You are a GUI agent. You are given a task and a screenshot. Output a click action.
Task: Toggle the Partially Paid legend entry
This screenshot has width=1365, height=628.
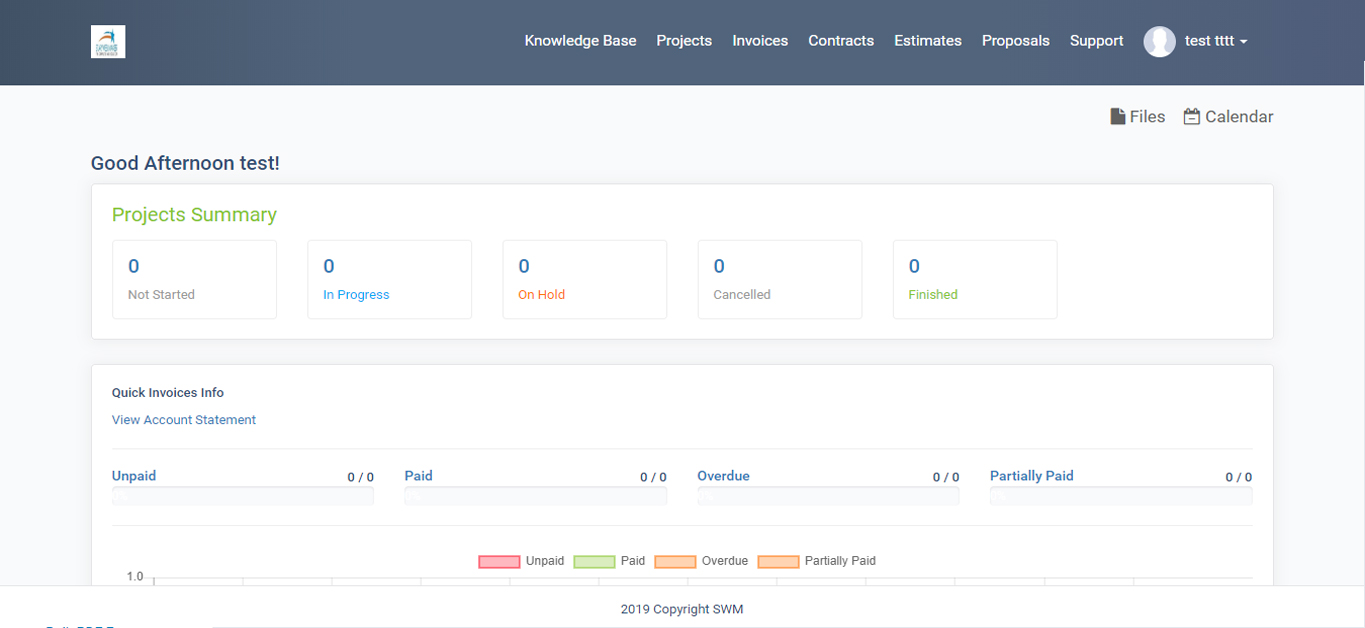coord(817,562)
